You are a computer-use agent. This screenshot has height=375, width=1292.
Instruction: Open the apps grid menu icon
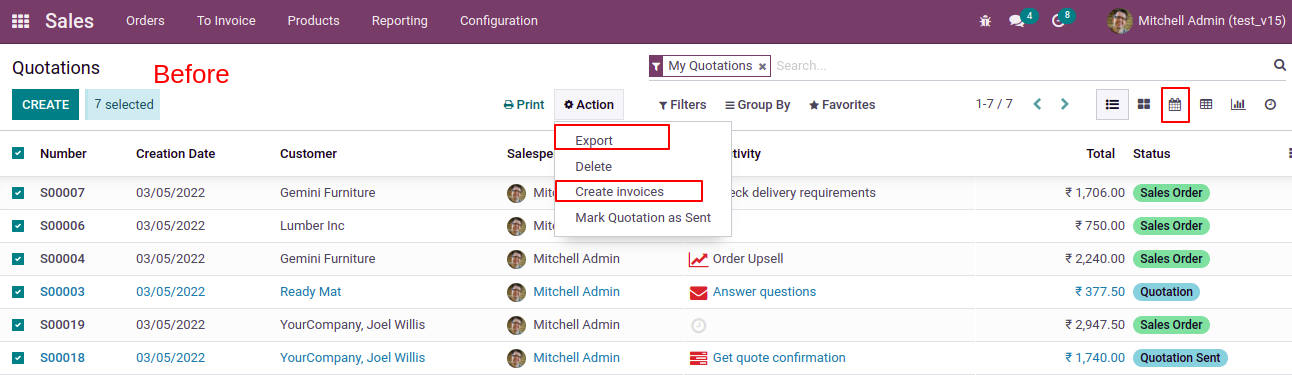pyautogui.click(x=20, y=21)
